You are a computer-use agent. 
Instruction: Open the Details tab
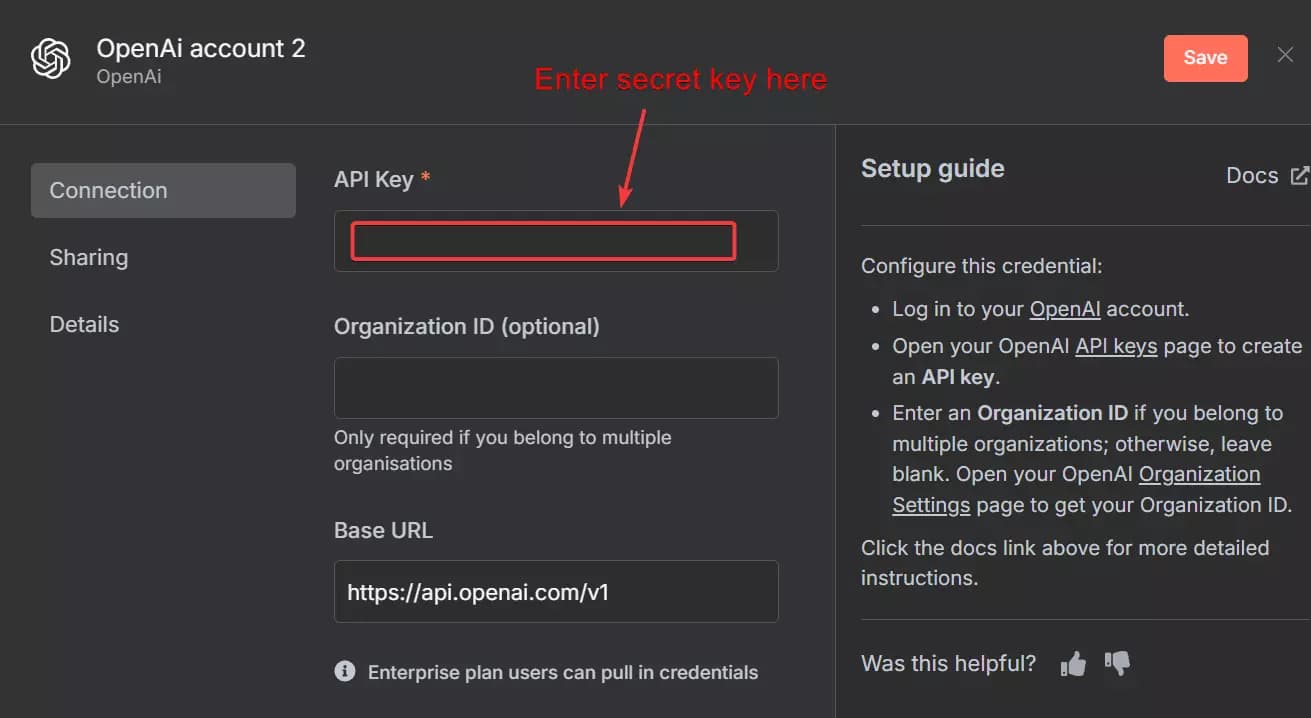[83, 323]
